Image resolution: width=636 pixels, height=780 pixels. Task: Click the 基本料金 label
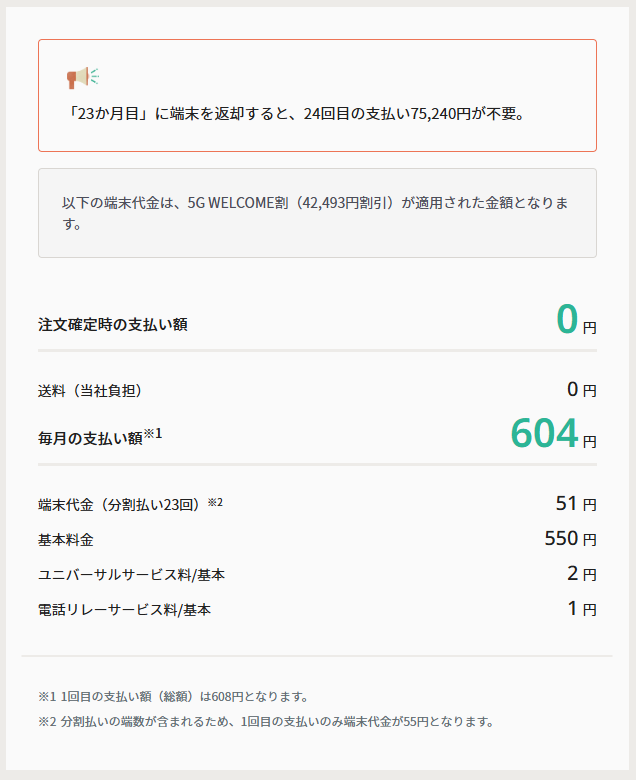(x=66, y=540)
